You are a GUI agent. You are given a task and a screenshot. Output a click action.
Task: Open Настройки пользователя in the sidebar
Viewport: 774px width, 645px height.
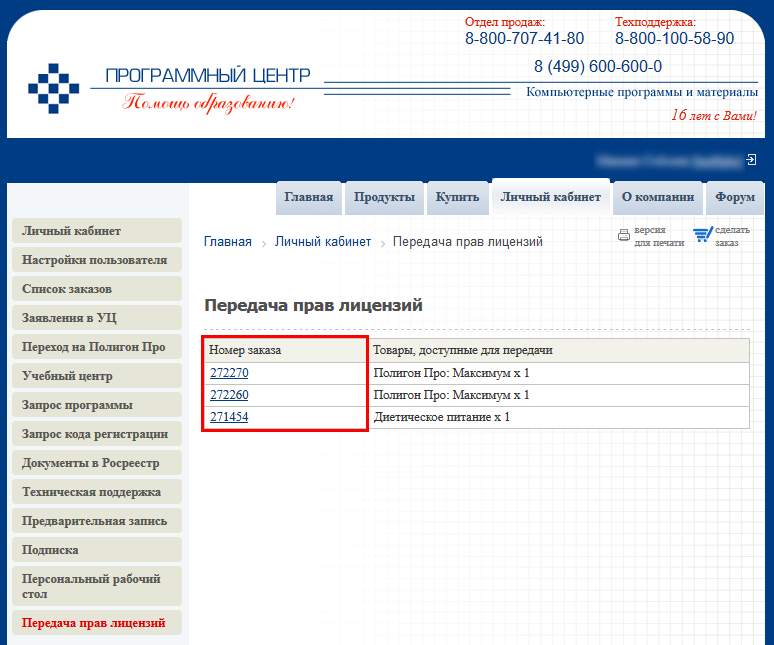pos(97,260)
